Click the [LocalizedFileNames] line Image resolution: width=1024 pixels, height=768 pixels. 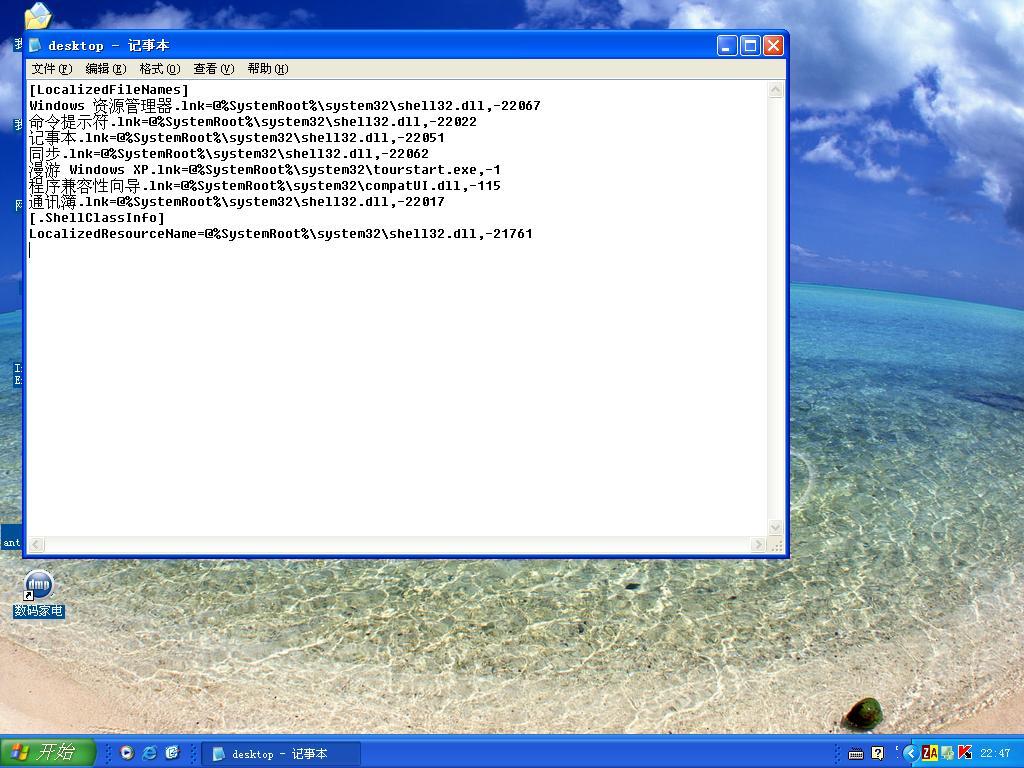click(x=108, y=89)
